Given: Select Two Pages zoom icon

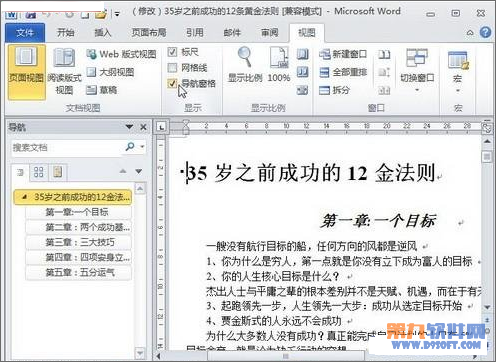Looking at the screenshot, I should tap(302, 72).
